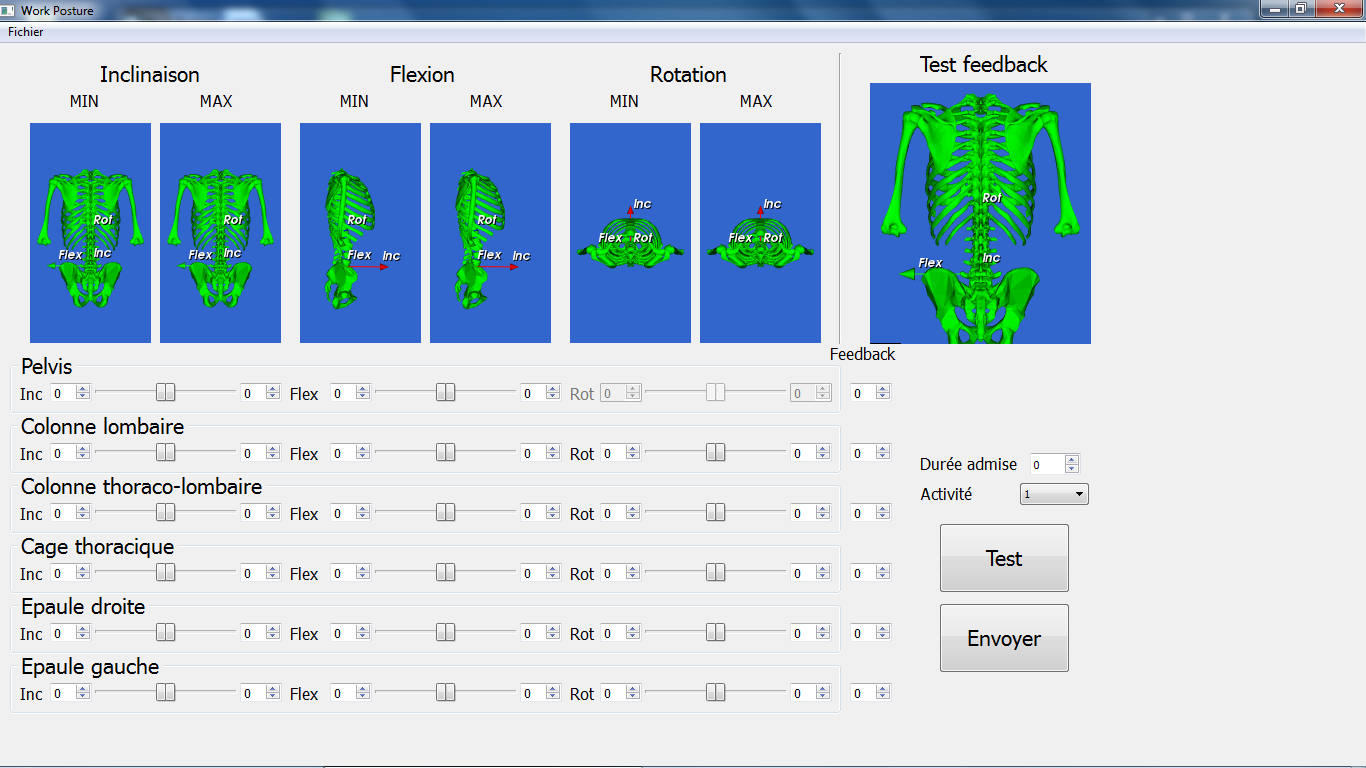Screen dimensions: 1366x768
Task: Select the Rotation MAX skeleton preview
Action: click(760, 233)
